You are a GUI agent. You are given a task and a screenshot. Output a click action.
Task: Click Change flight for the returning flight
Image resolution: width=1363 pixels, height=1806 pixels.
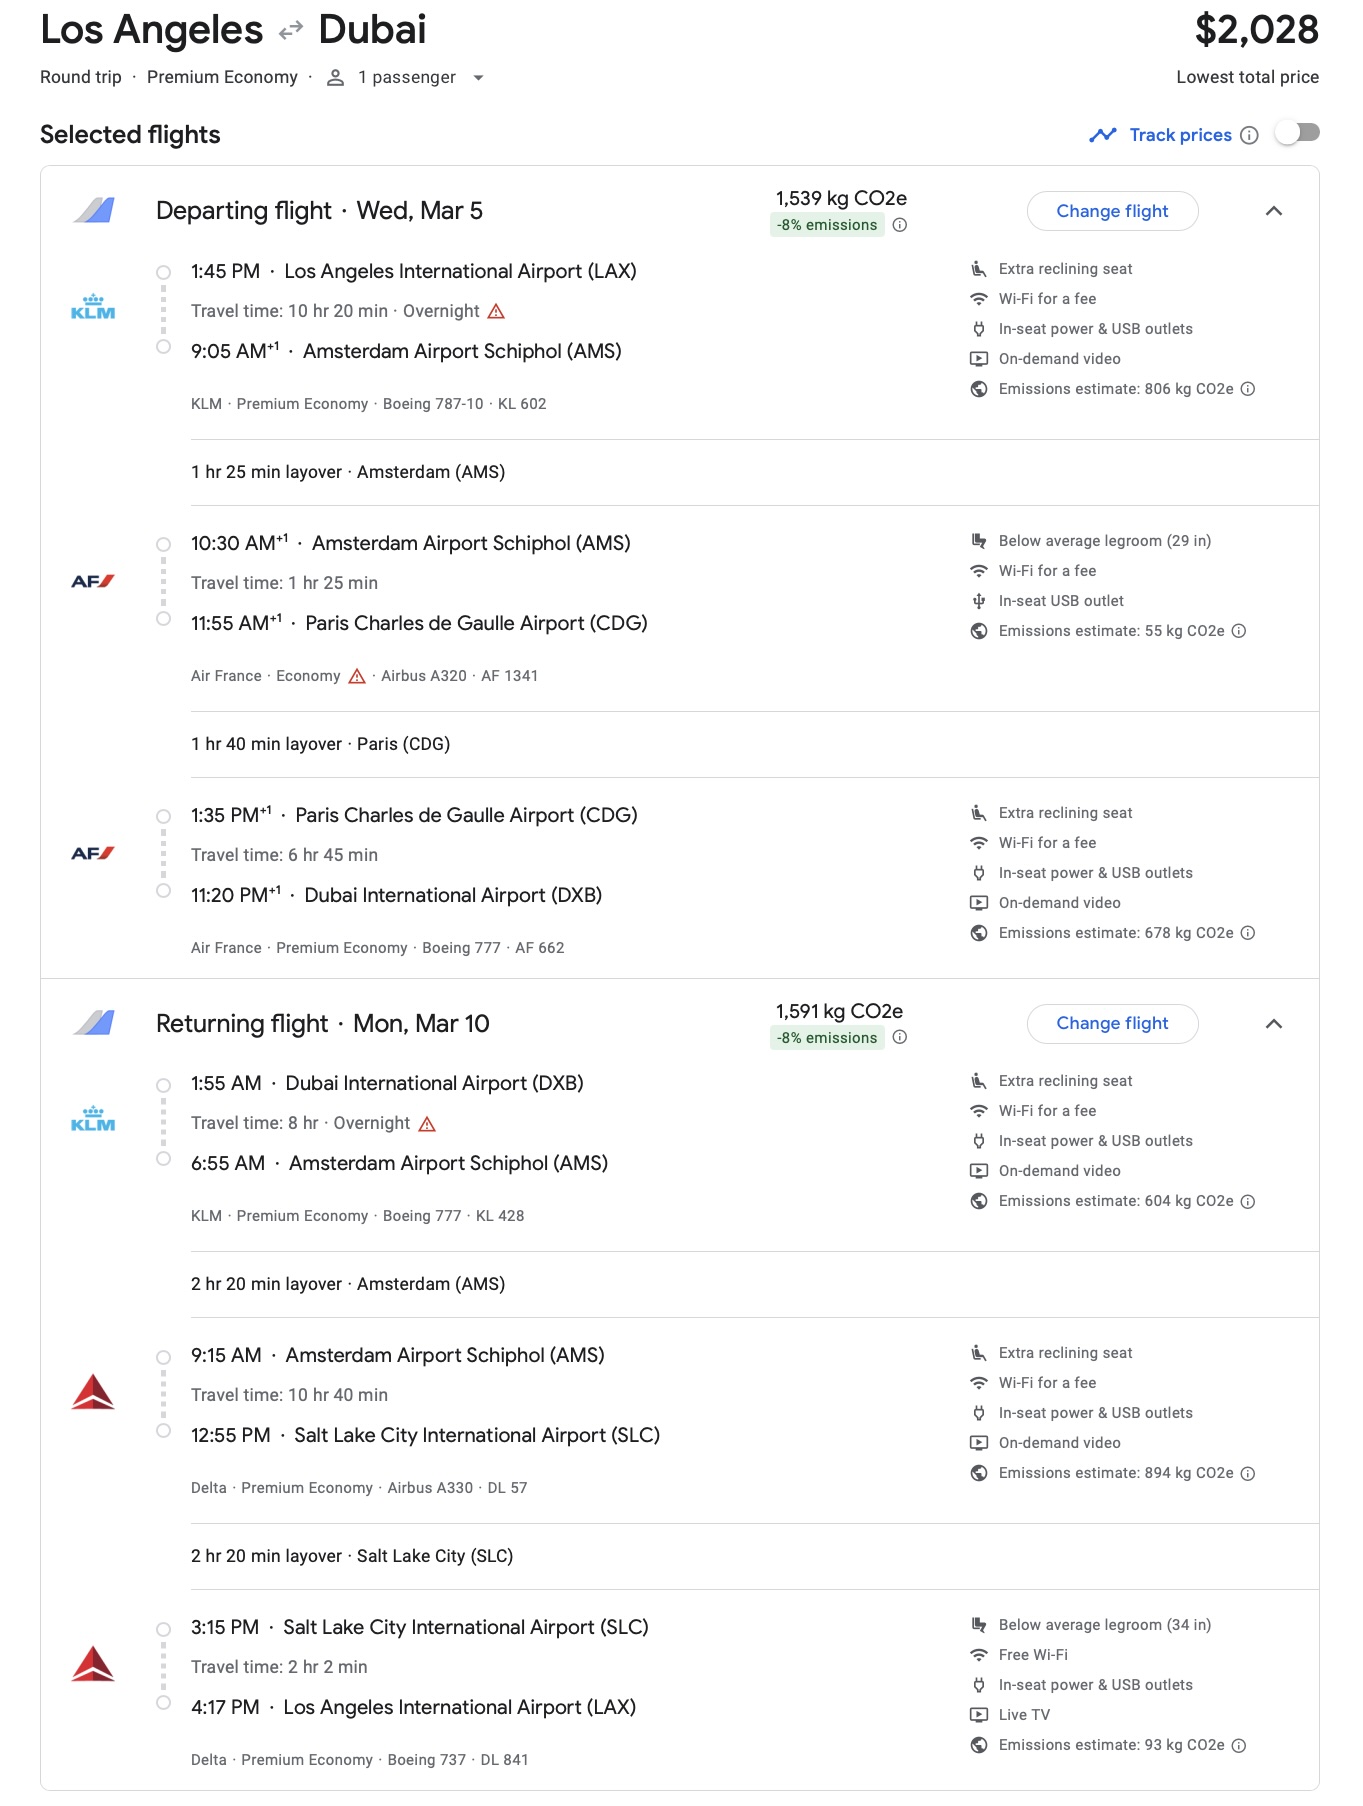(x=1112, y=1024)
